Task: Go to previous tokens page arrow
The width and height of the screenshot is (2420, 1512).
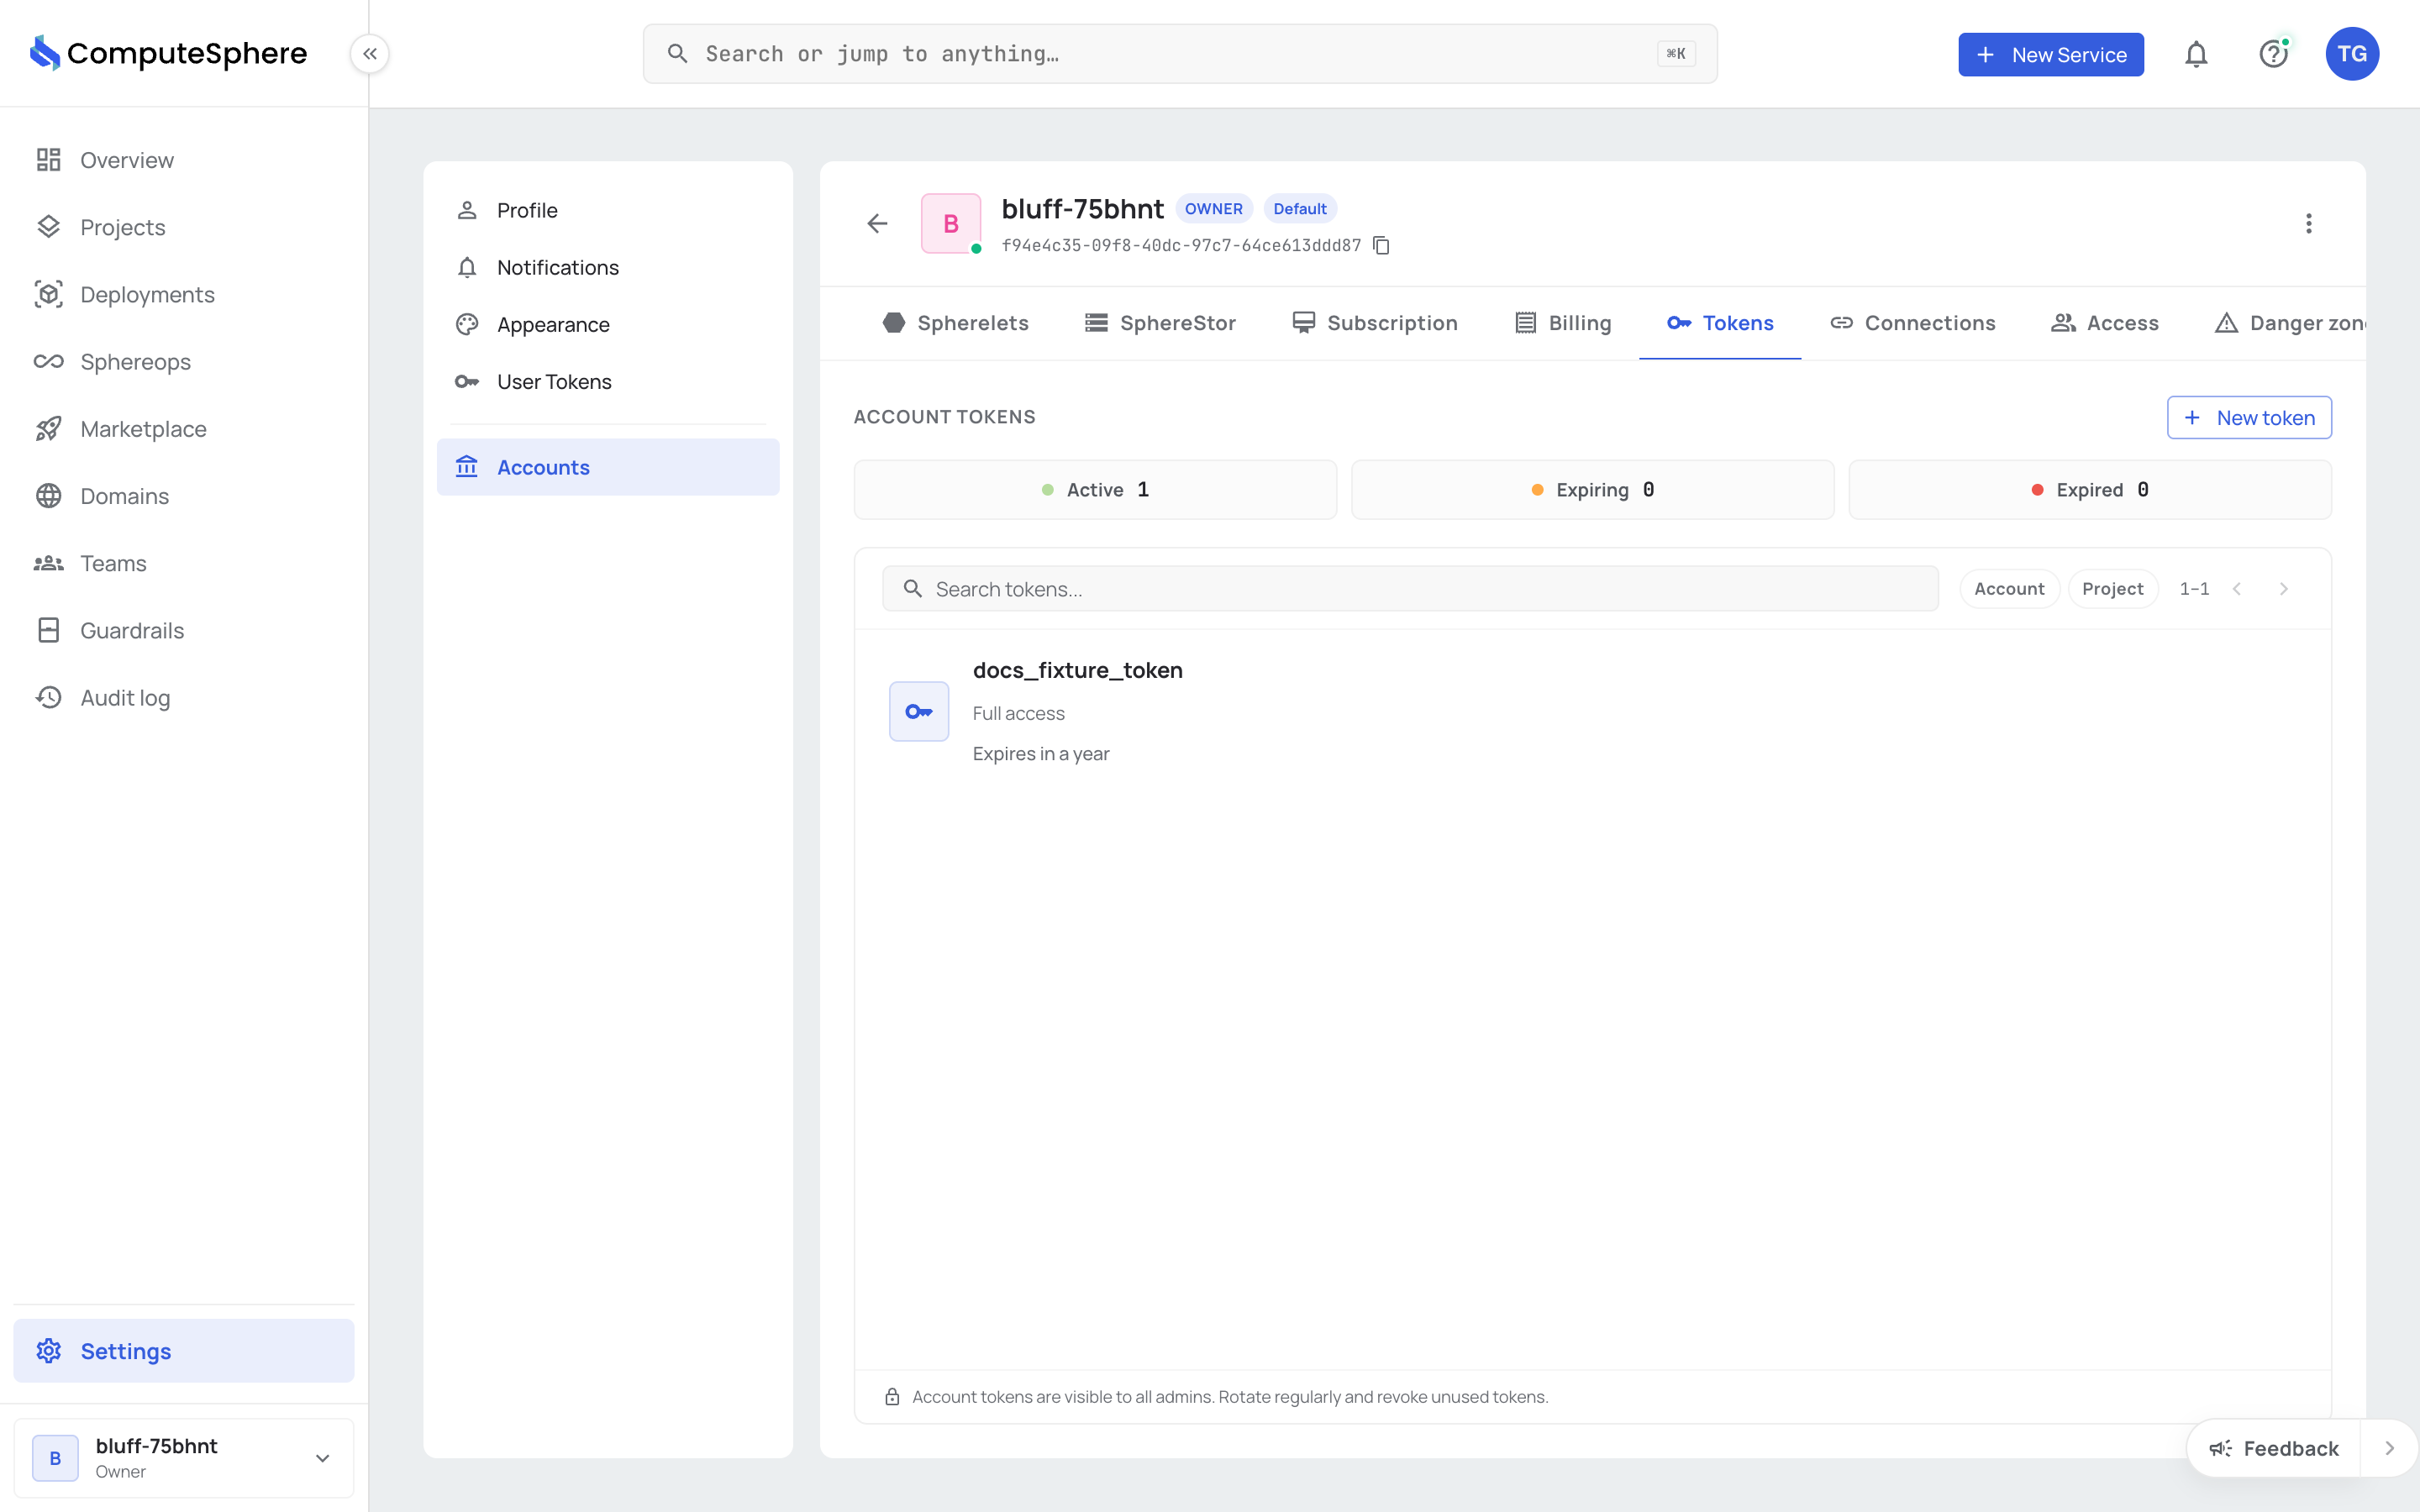Action: [2237, 589]
